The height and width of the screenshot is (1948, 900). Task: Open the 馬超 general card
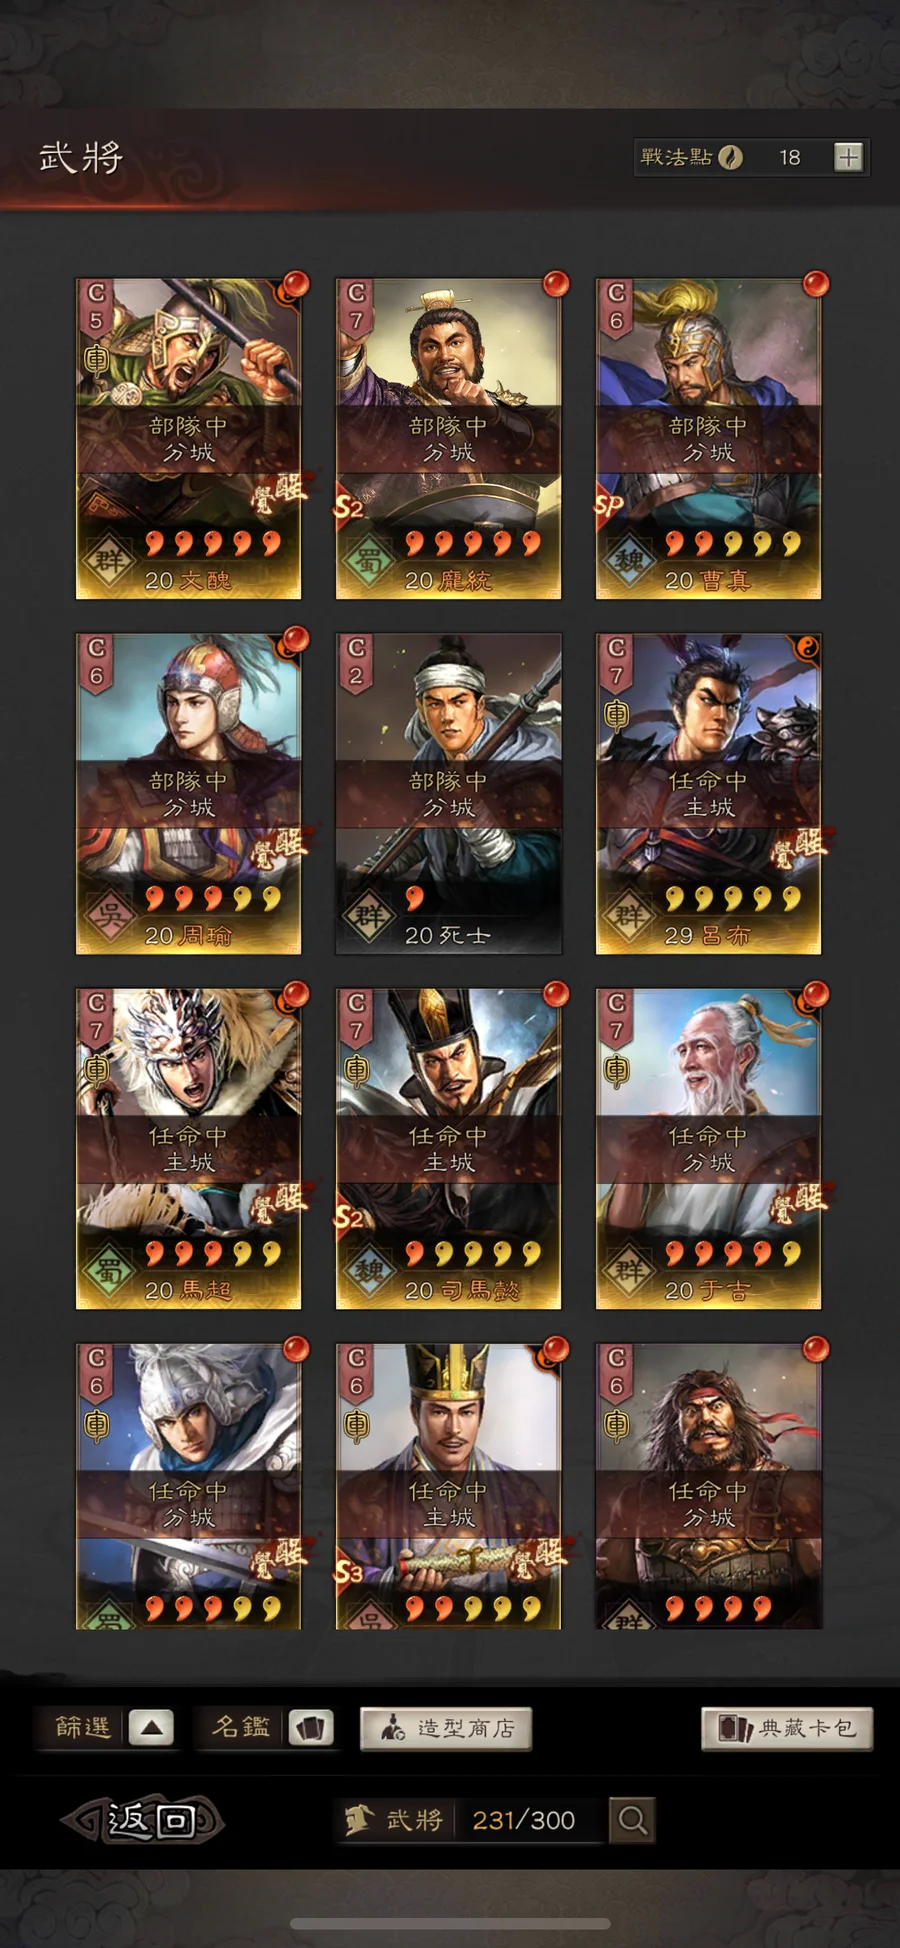point(188,1148)
